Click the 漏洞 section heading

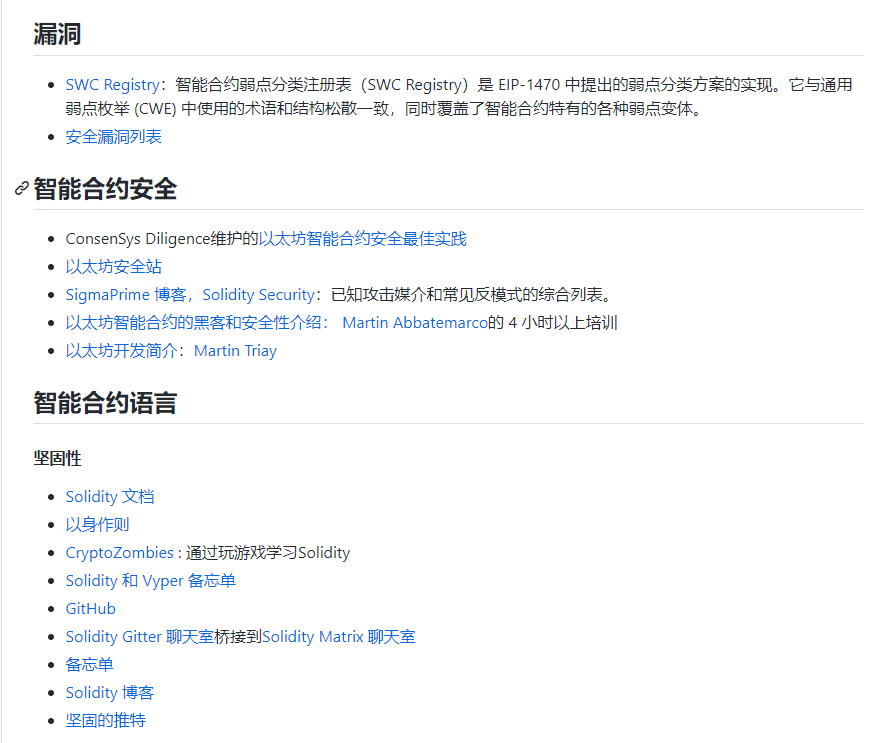pos(57,34)
